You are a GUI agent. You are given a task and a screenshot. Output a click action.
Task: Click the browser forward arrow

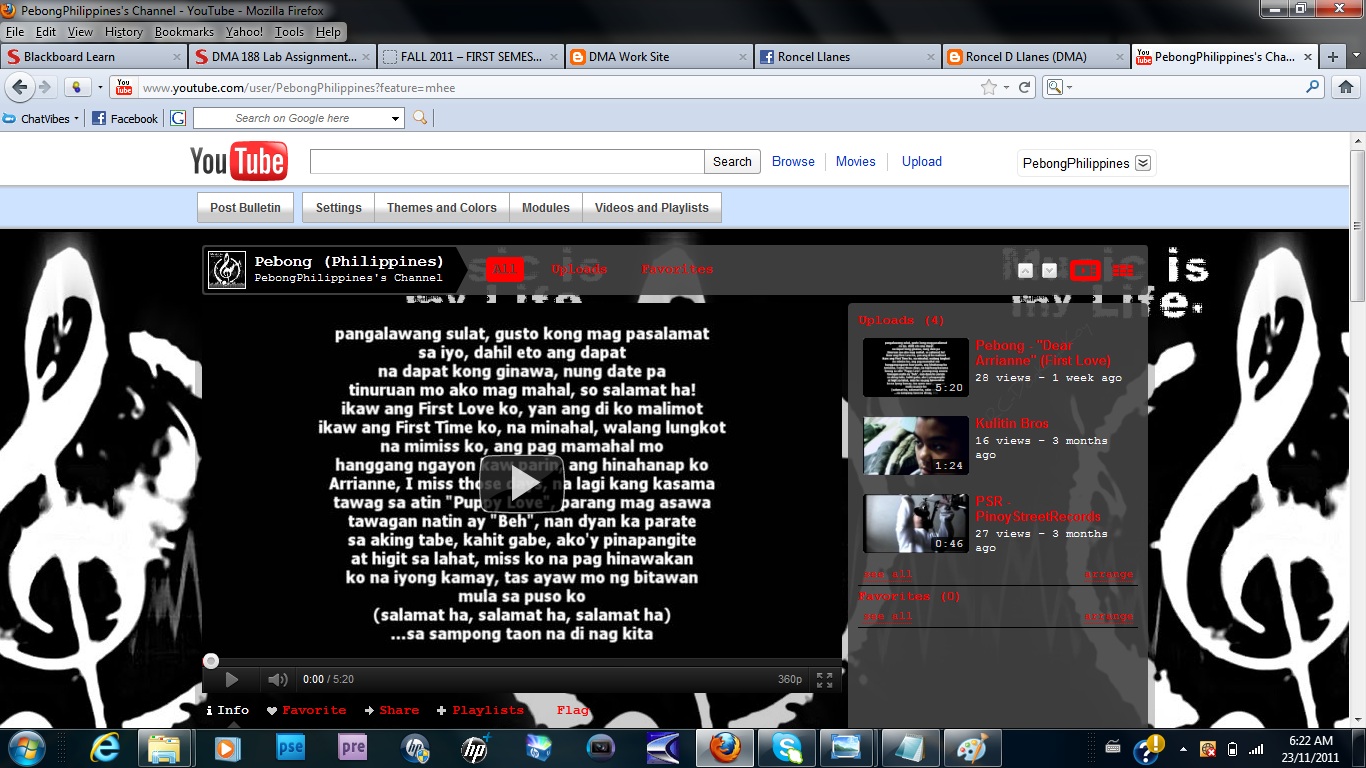tap(45, 87)
